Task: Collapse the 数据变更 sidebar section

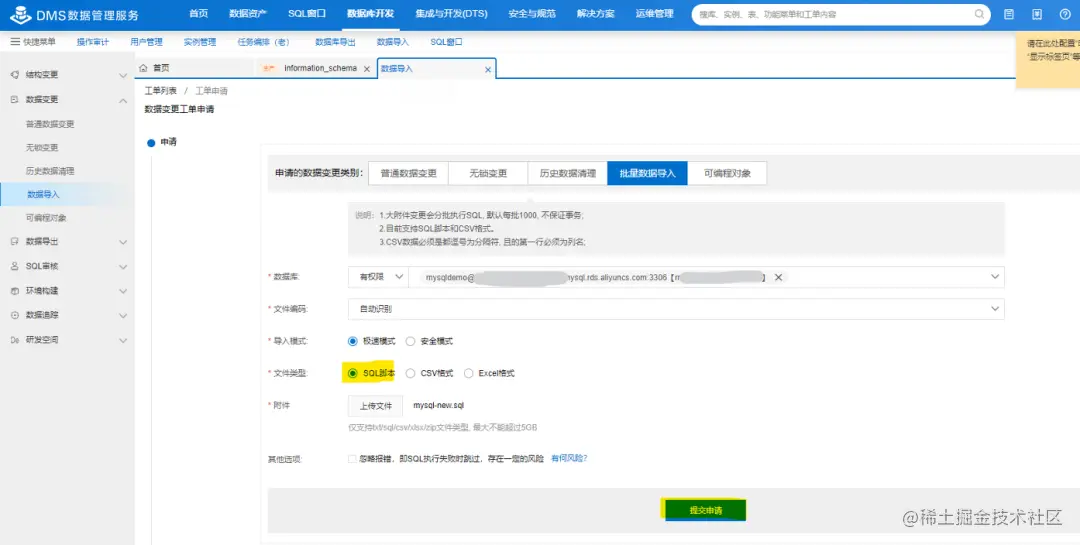Action: tap(123, 100)
